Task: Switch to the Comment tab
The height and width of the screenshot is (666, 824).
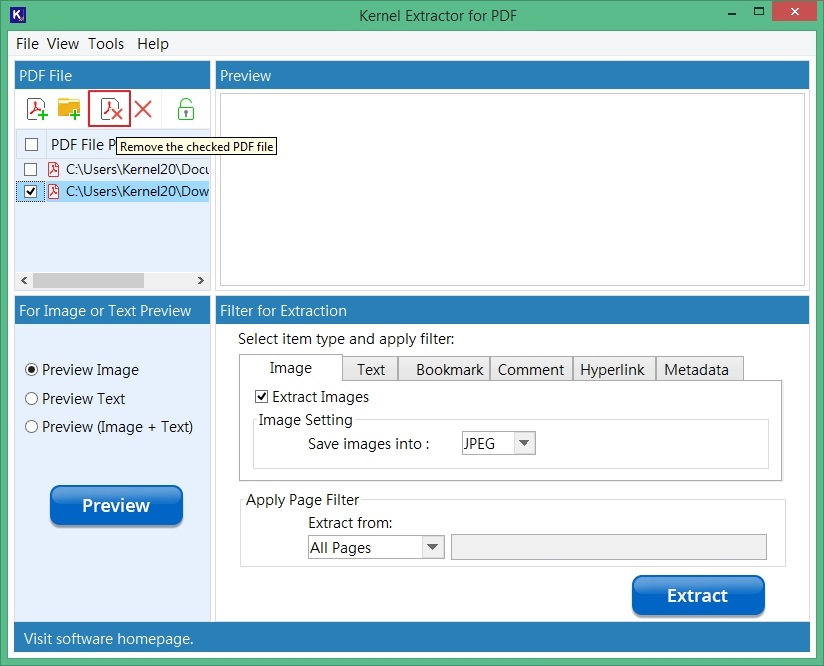Action: point(531,370)
